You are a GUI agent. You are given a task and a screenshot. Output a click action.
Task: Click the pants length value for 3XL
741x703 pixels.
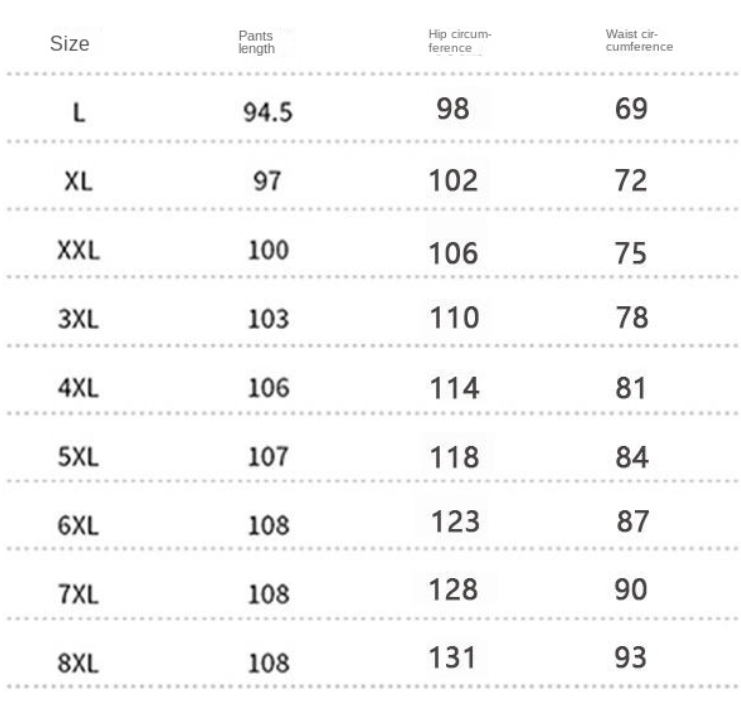[268, 320]
